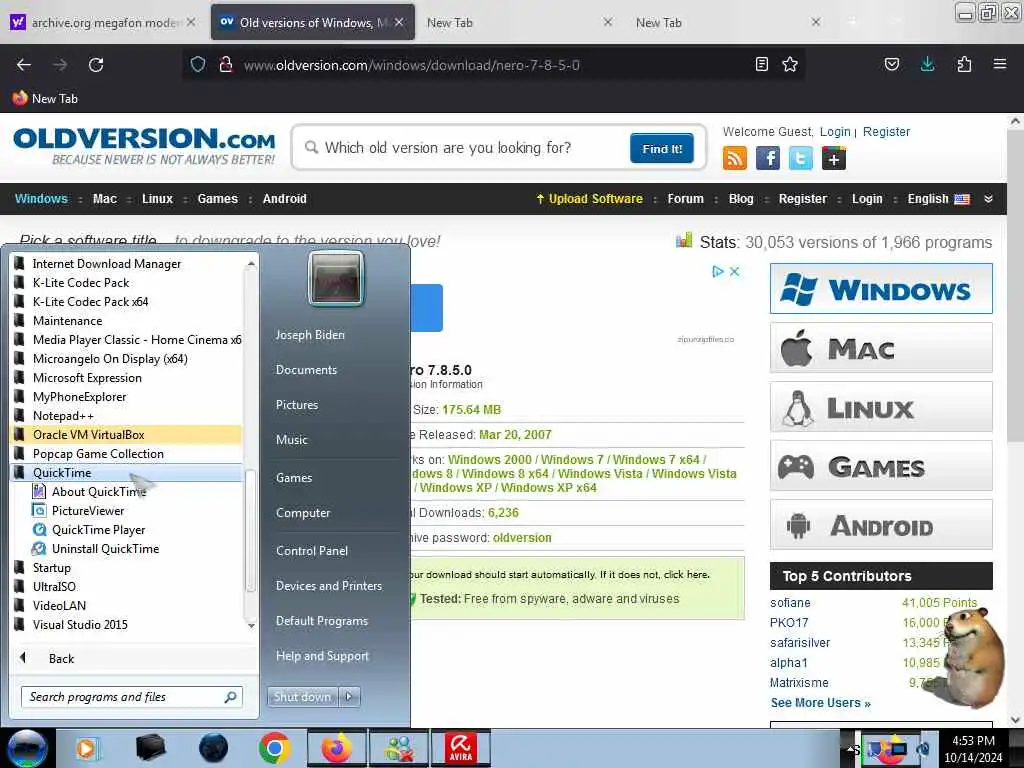Click the browser address bar URL

click(x=411, y=65)
